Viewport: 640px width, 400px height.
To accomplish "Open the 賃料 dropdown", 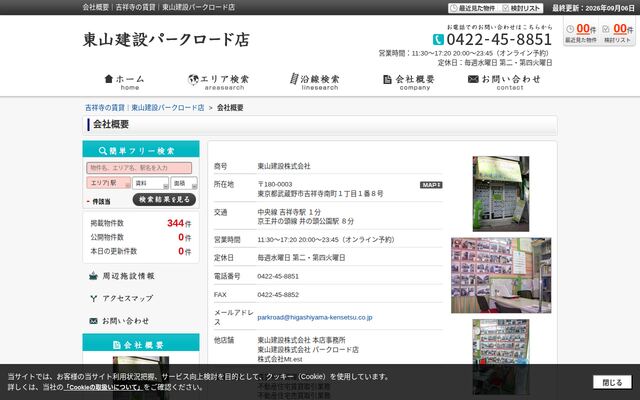I will (150, 183).
